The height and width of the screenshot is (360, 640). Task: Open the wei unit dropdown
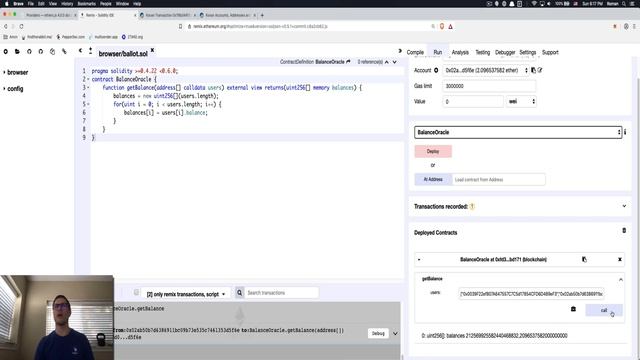point(521,101)
